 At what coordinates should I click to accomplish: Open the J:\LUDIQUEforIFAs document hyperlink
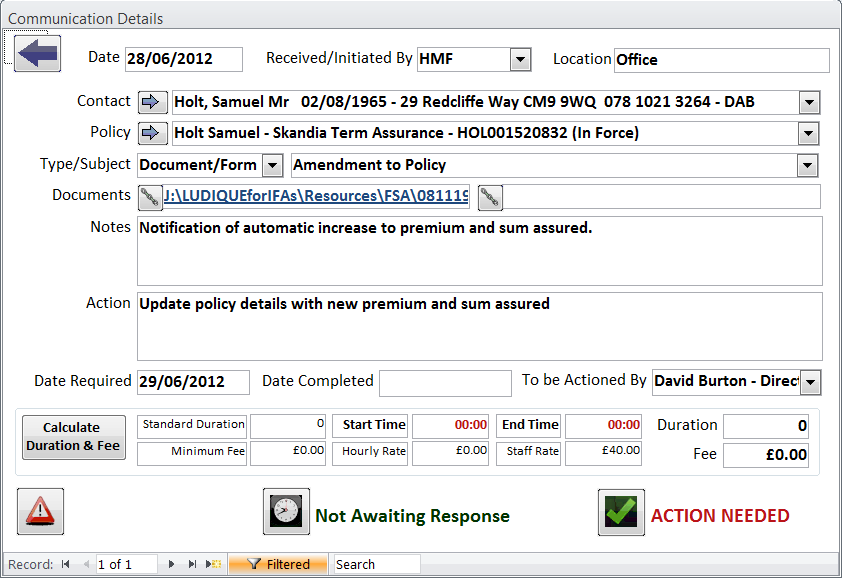click(x=316, y=197)
